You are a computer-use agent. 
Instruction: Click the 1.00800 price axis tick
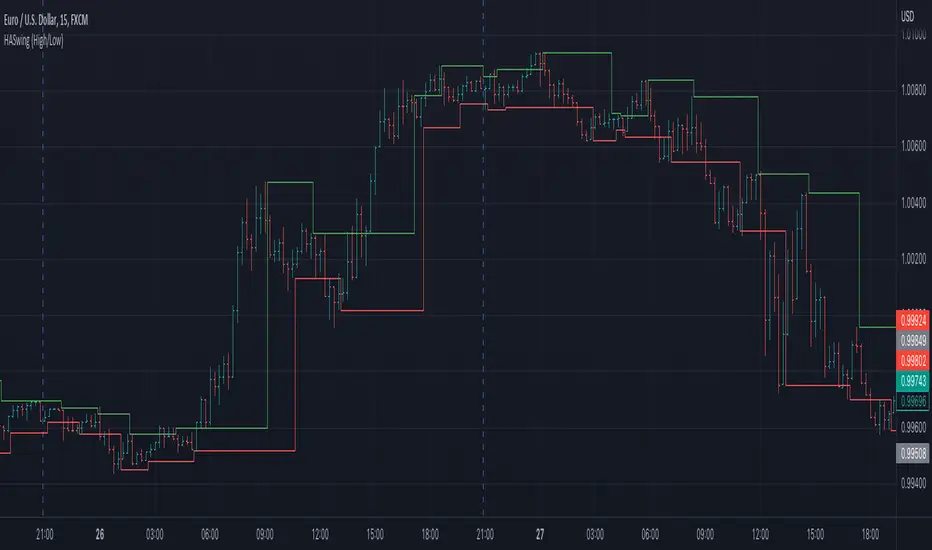(912, 90)
